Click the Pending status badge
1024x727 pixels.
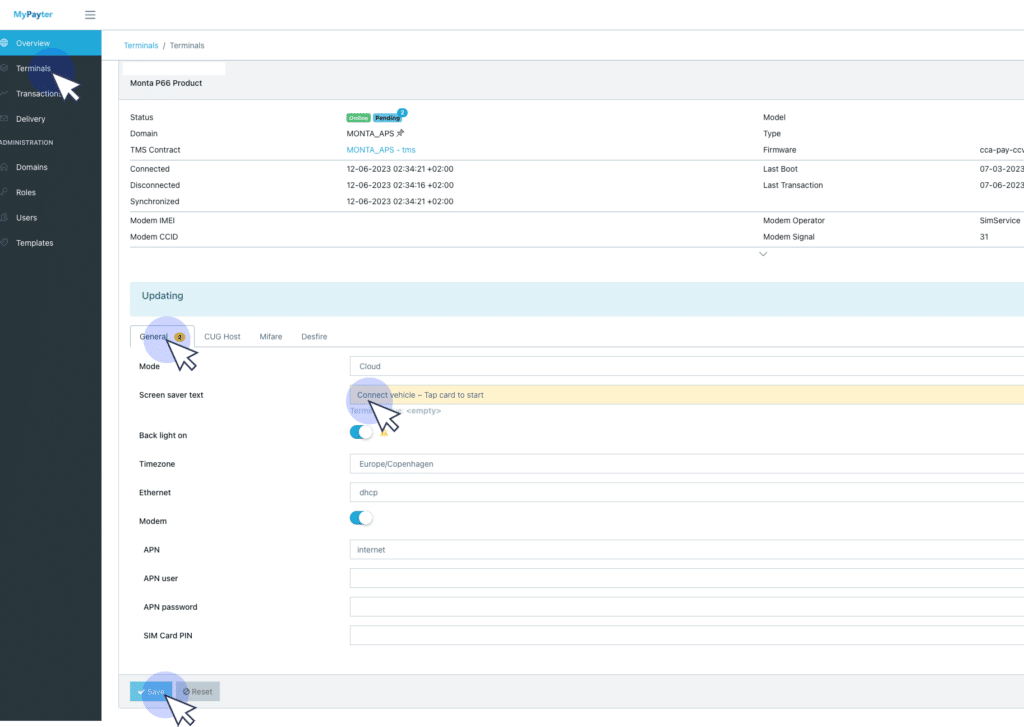point(387,118)
